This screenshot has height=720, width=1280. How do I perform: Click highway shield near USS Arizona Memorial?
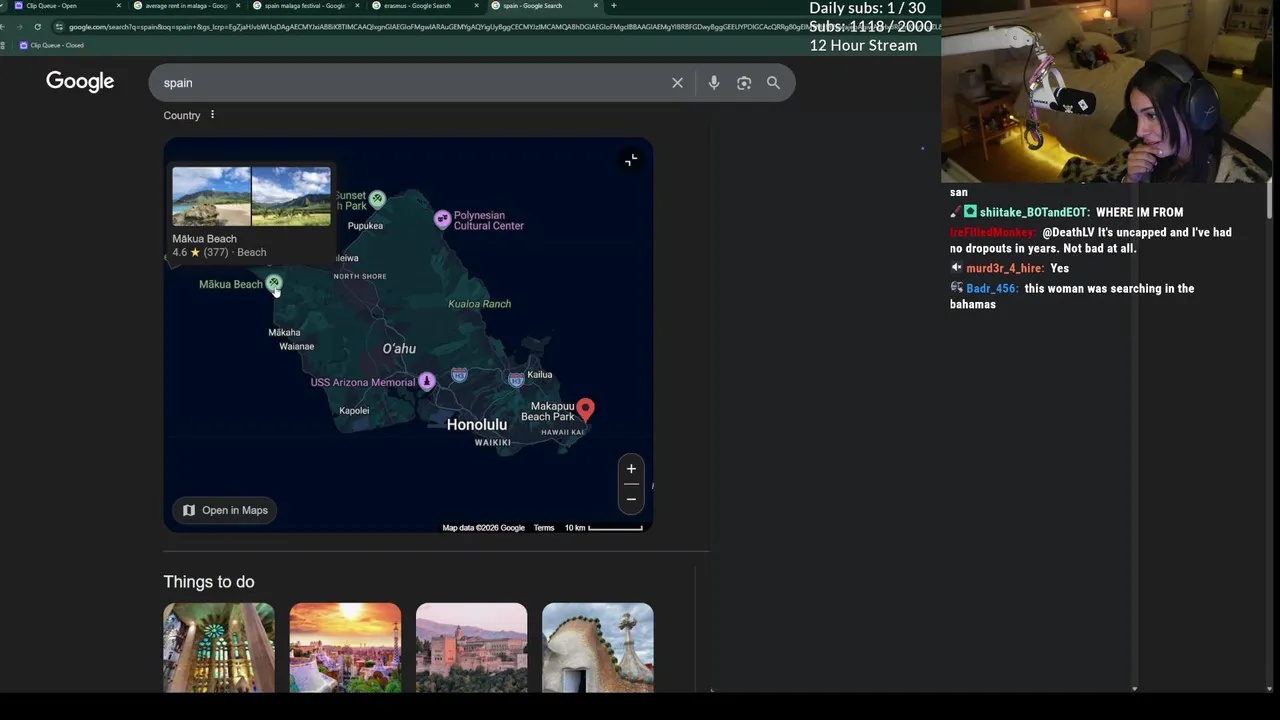click(459, 375)
